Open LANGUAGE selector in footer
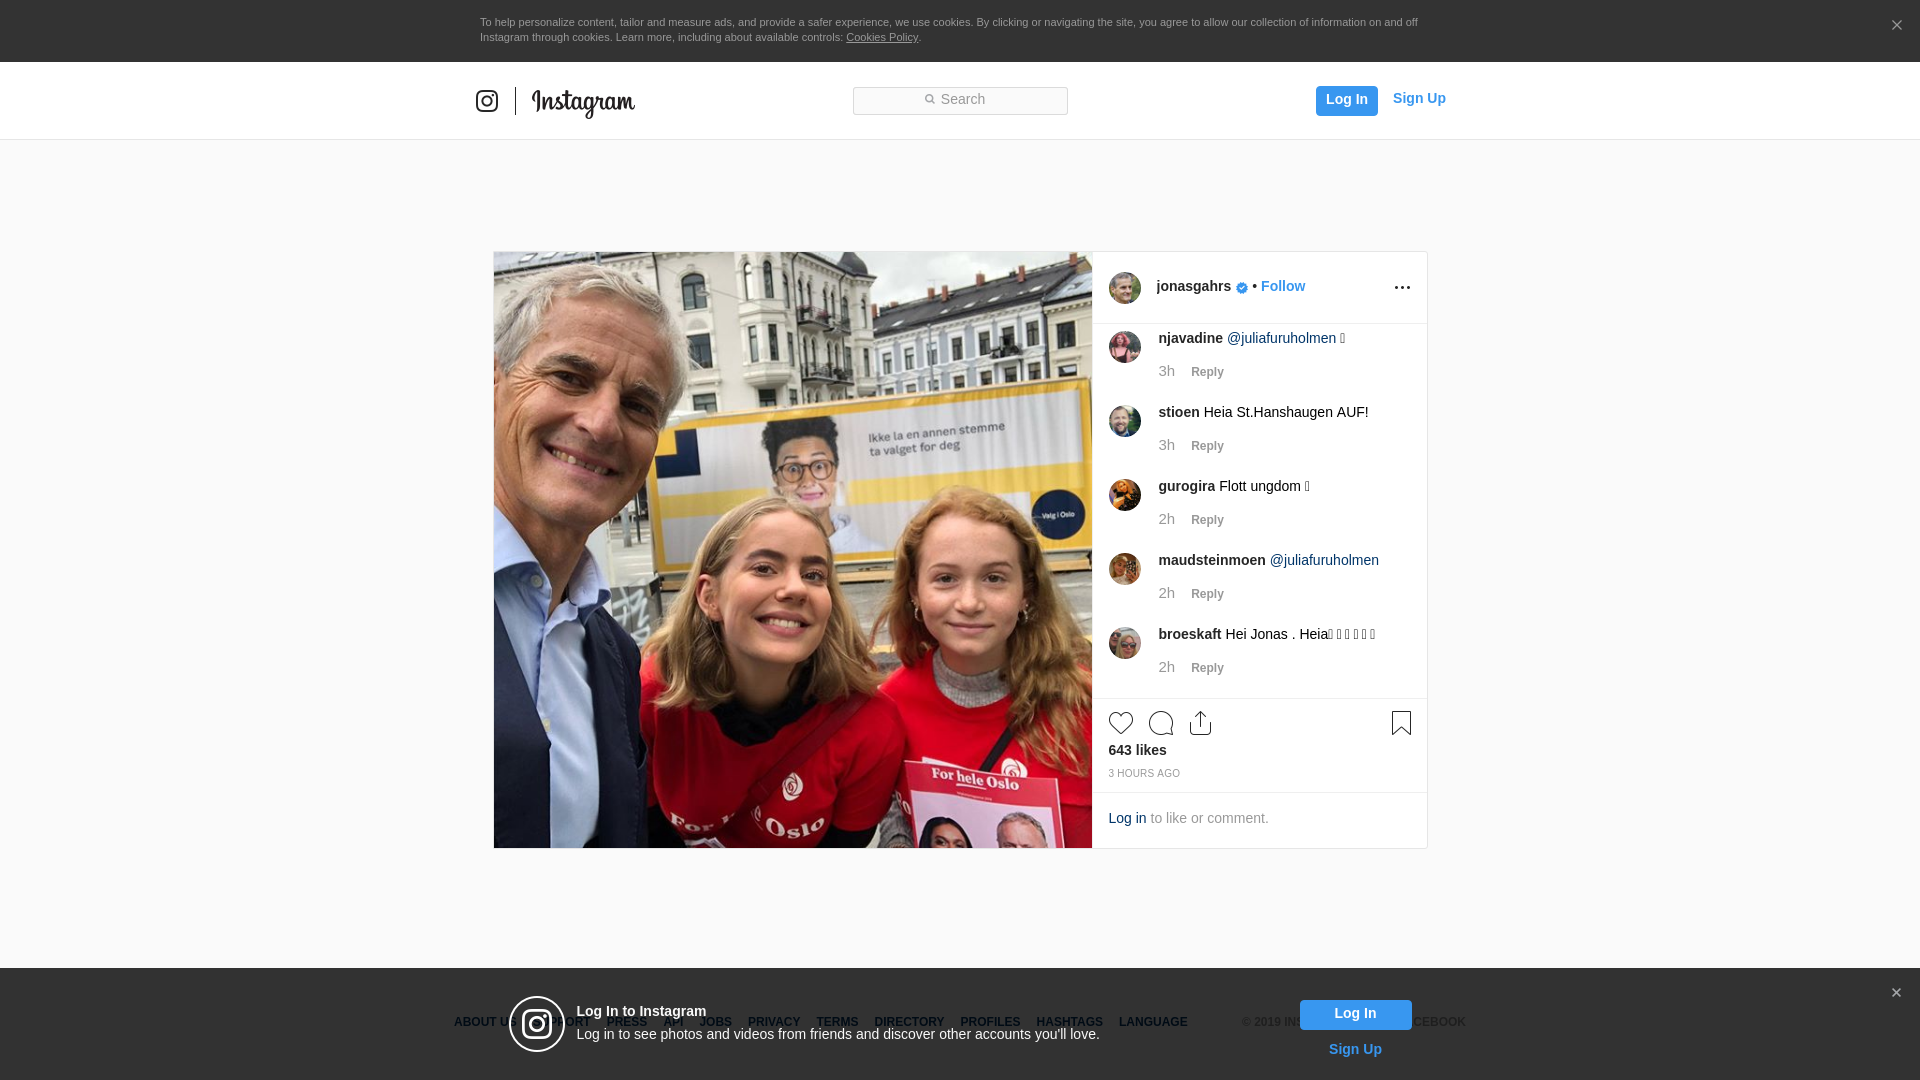The image size is (1920, 1080). coord(1153,1022)
